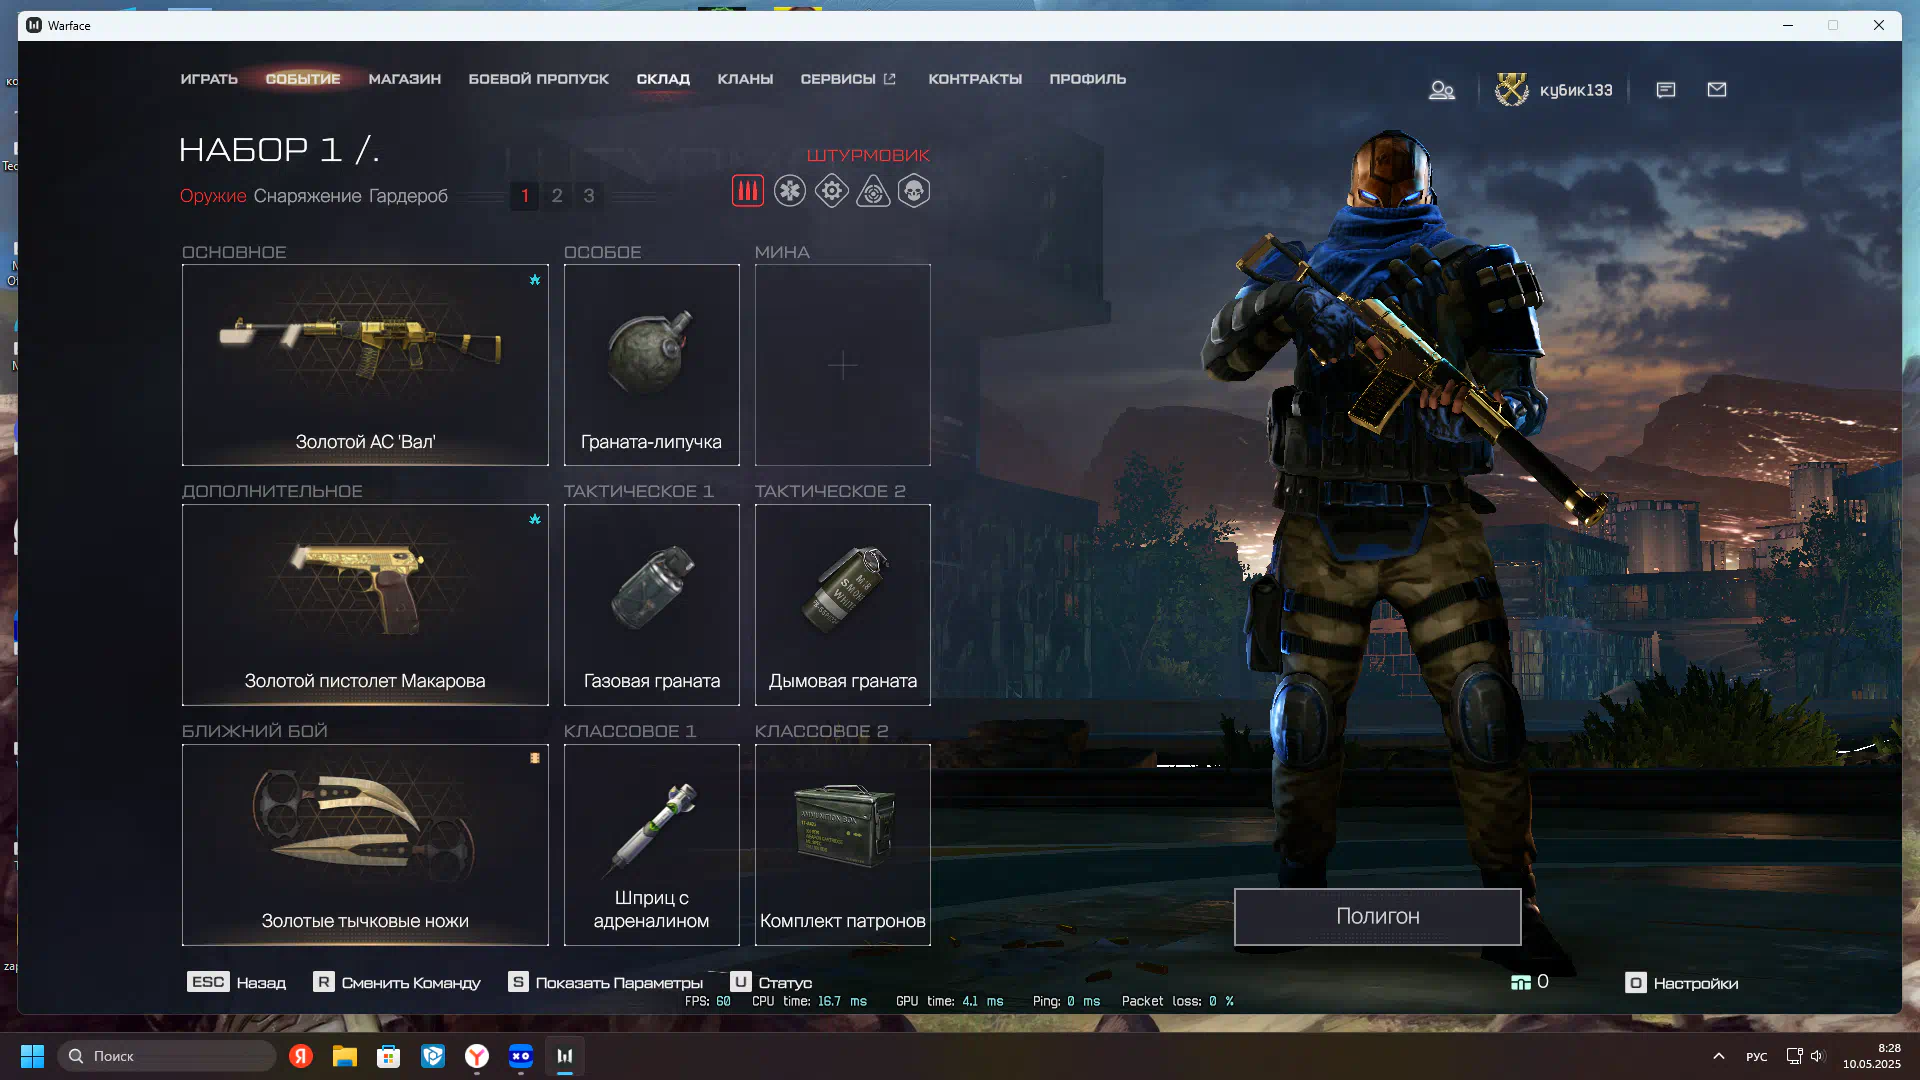
Task: Open the friends list icon
Action: tap(1441, 90)
